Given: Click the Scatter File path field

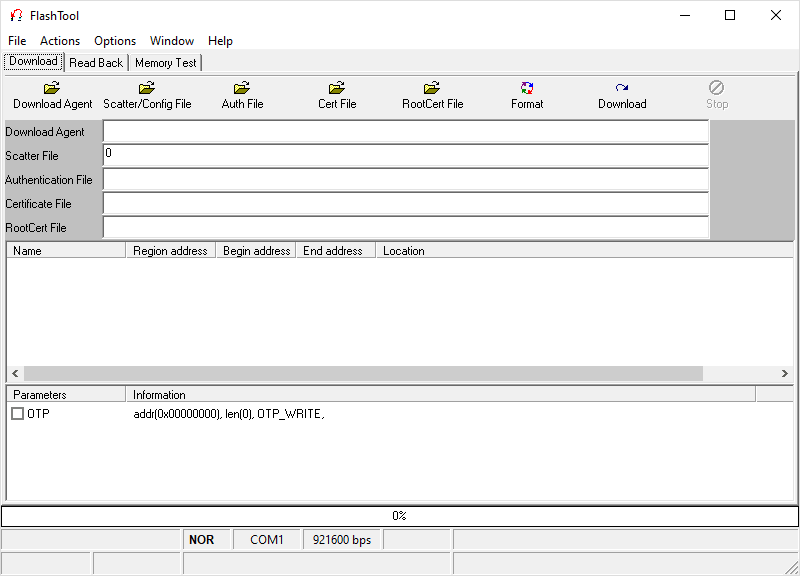Looking at the screenshot, I should tap(406, 155).
